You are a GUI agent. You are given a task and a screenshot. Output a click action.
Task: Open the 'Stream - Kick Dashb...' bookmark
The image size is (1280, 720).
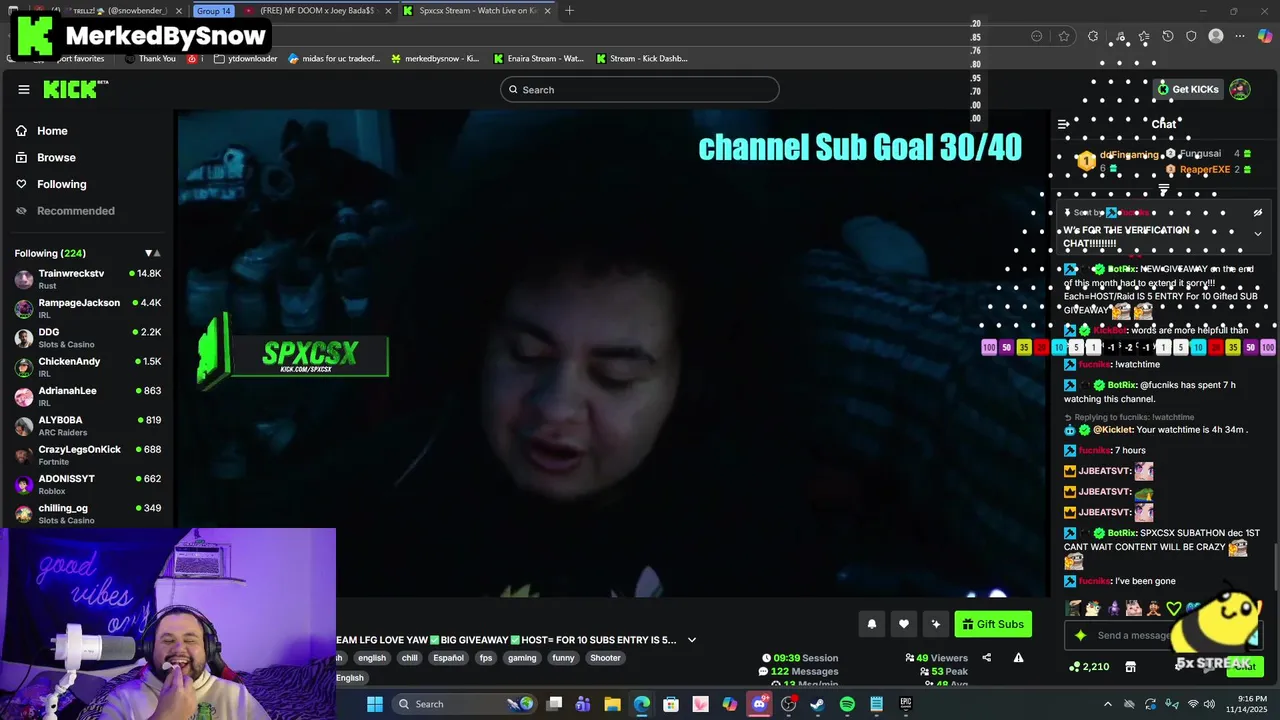click(x=641, y=59)
